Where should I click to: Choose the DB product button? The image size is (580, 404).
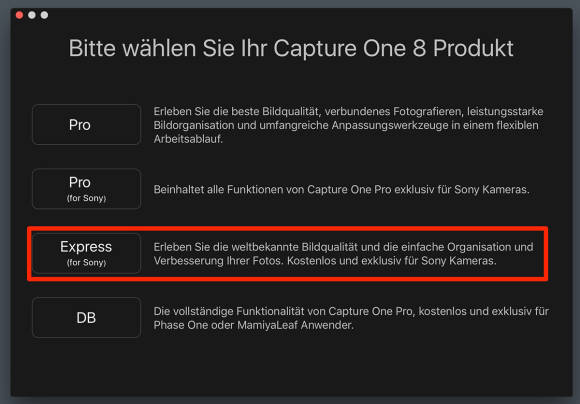(x=86, y=317)
